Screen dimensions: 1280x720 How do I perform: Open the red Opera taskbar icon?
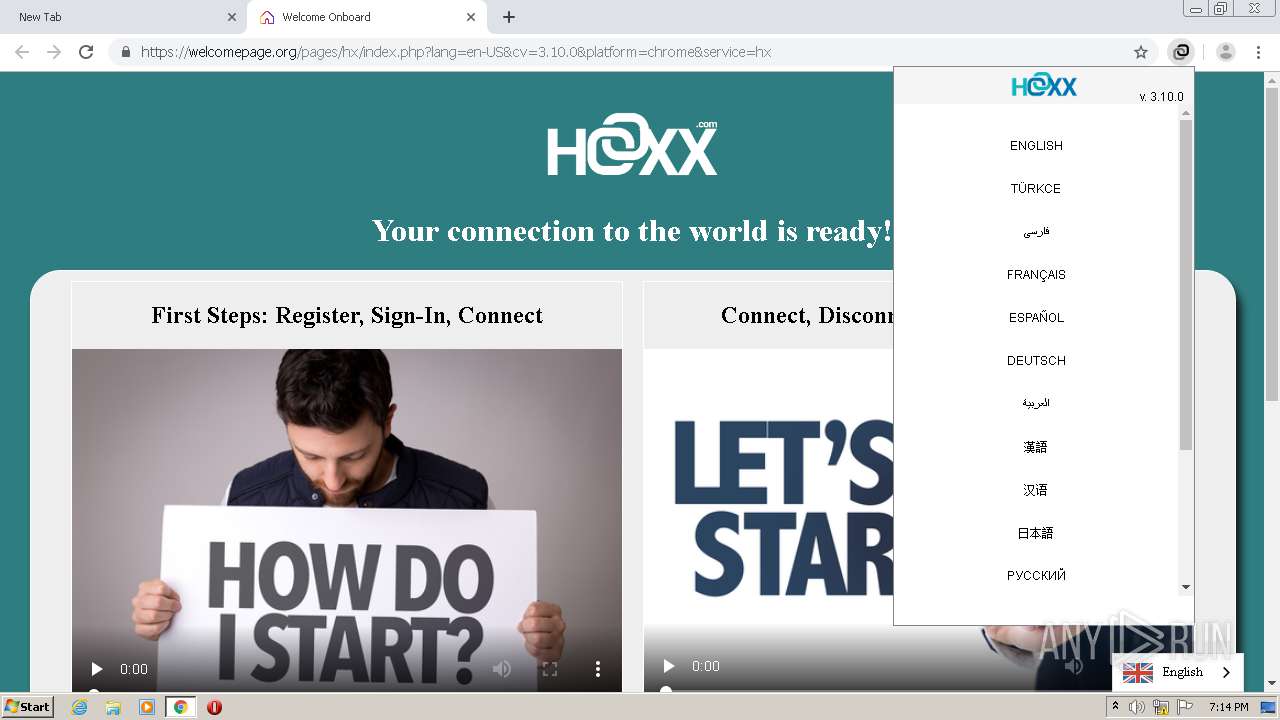click(x=214, y=707)
